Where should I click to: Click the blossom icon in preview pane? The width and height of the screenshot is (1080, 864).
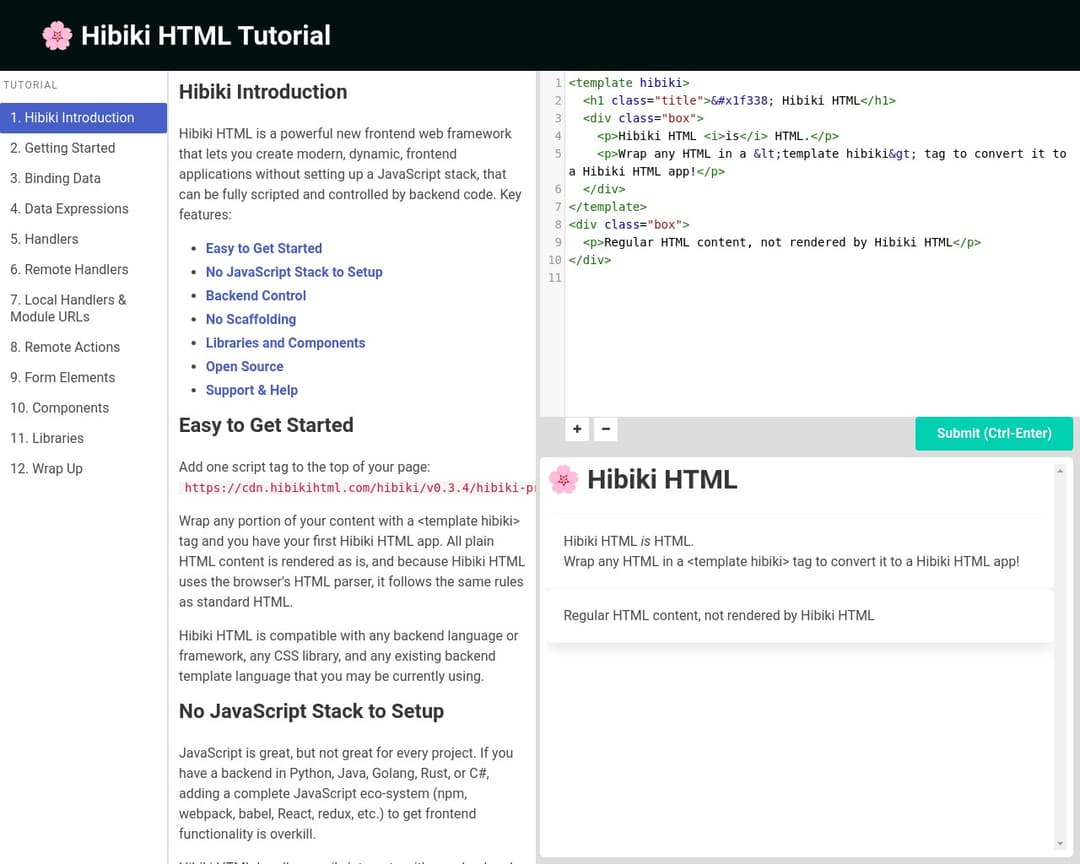pos(563,480)
